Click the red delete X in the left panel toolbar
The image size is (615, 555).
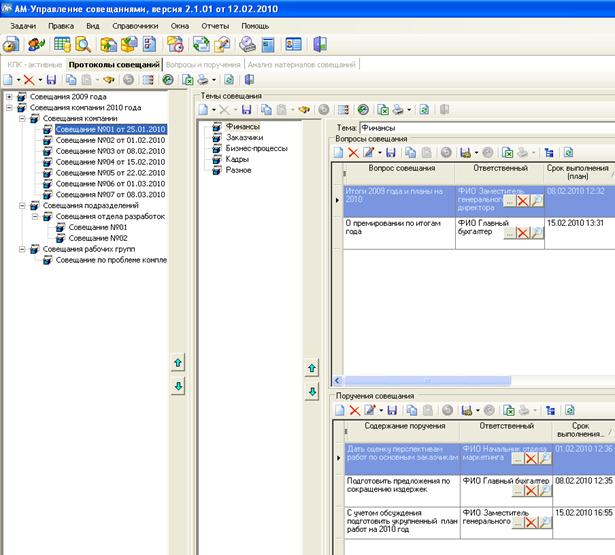(x=29, y=79)
